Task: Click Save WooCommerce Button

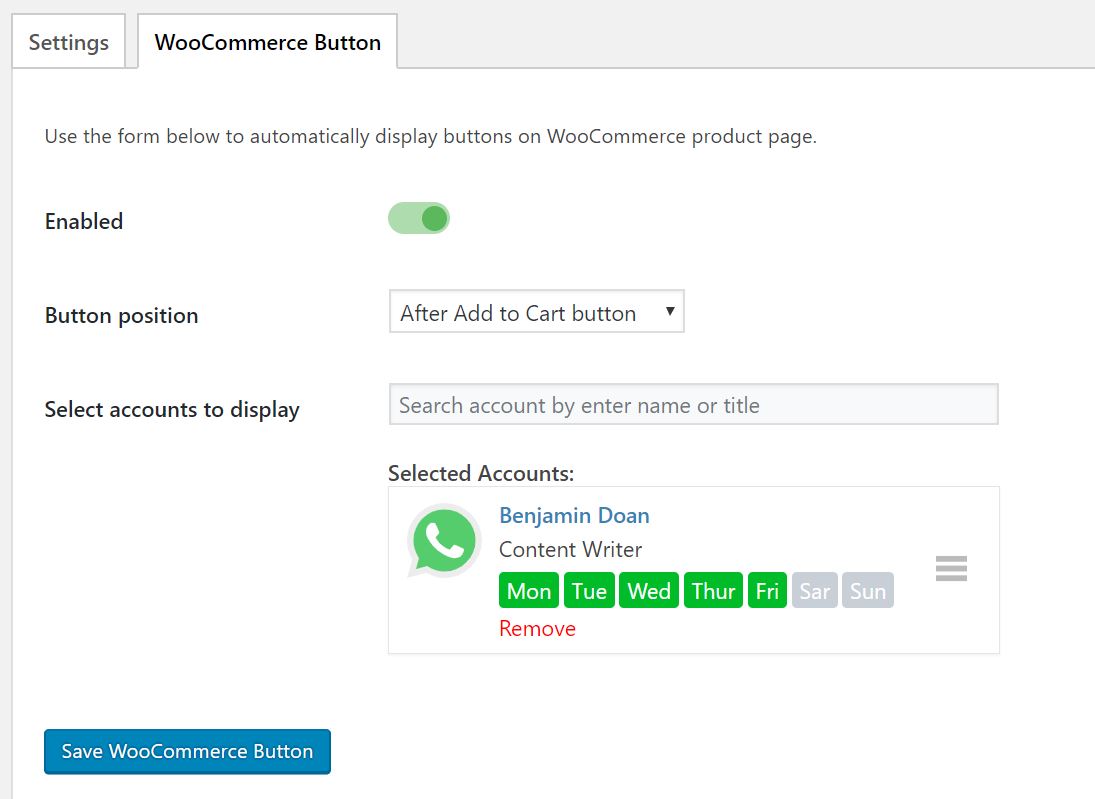Action: click(x=187, y=752)
